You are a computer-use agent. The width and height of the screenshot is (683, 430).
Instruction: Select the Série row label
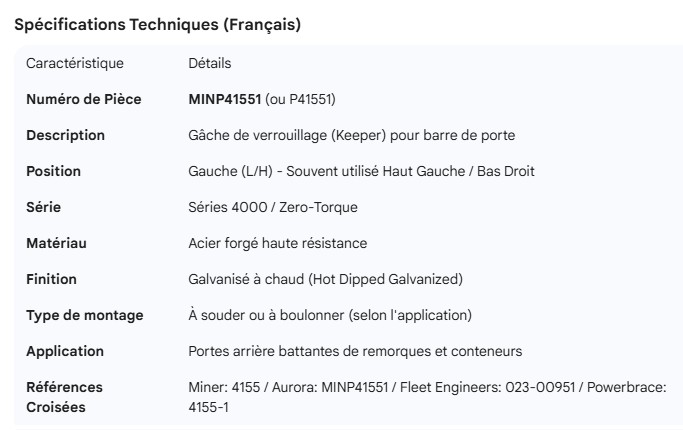pyautogui.click(x=44, y=207)
